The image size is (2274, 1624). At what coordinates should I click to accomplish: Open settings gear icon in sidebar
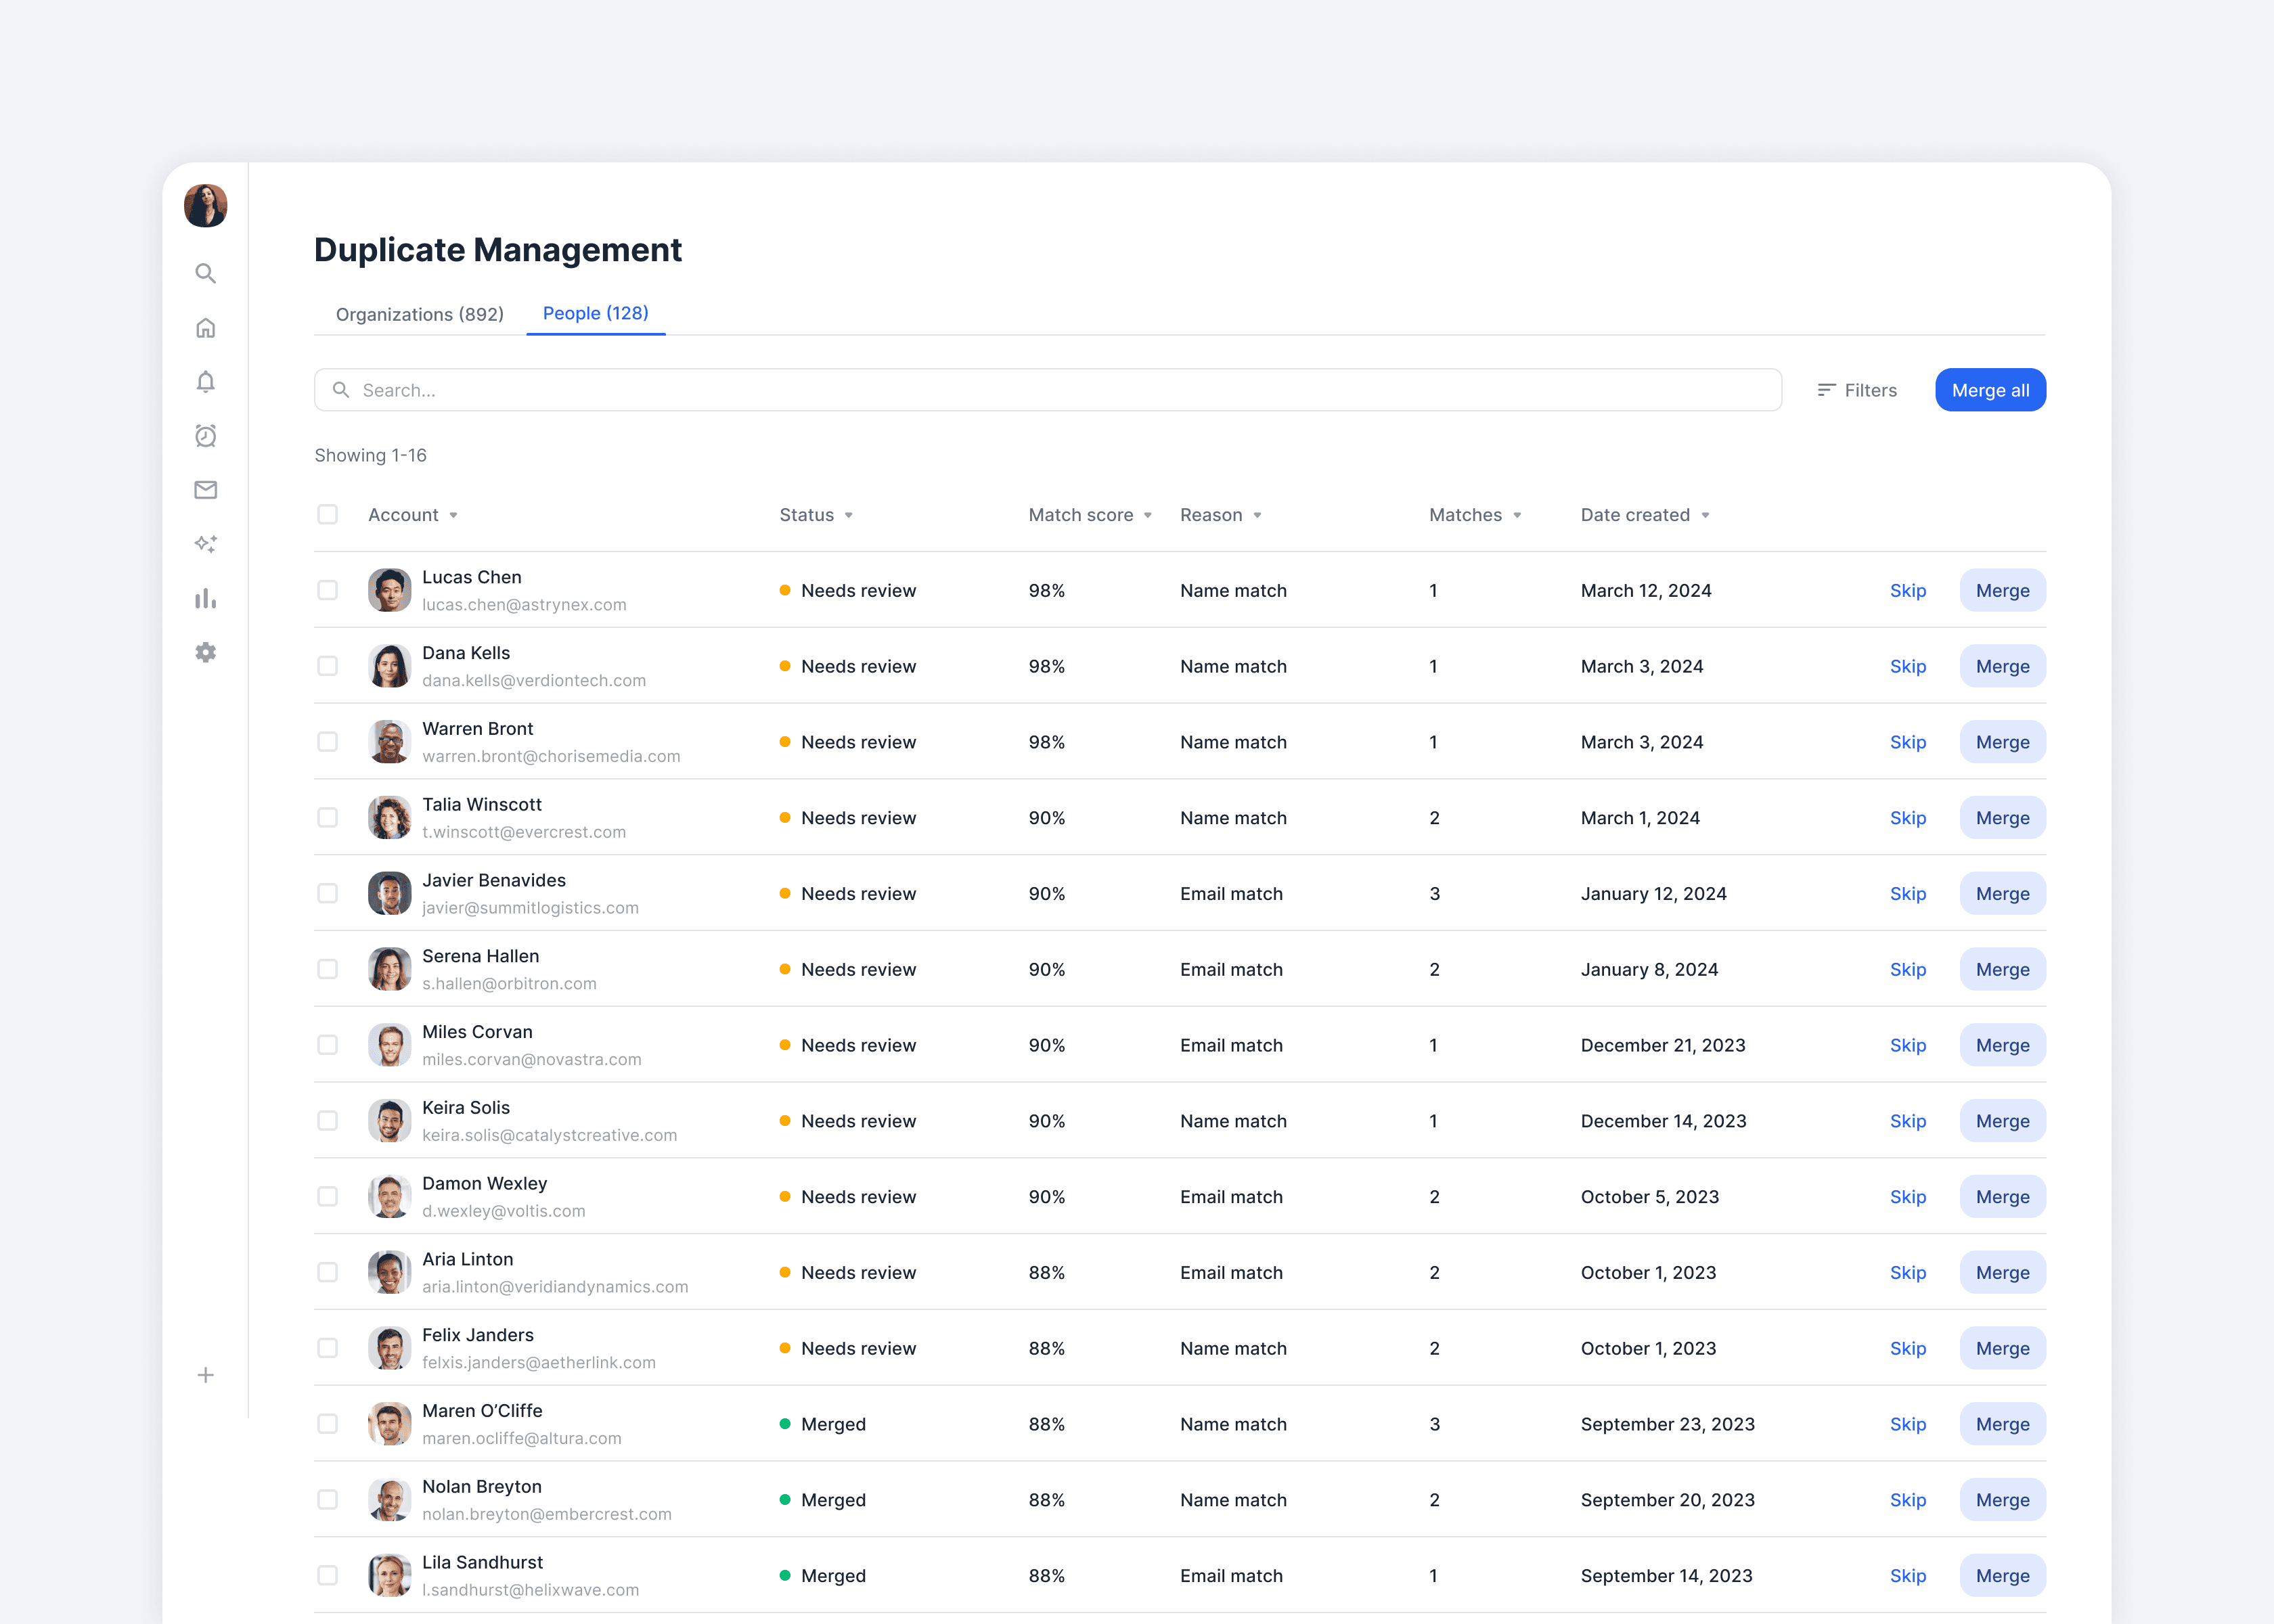[x=205, y=652]
